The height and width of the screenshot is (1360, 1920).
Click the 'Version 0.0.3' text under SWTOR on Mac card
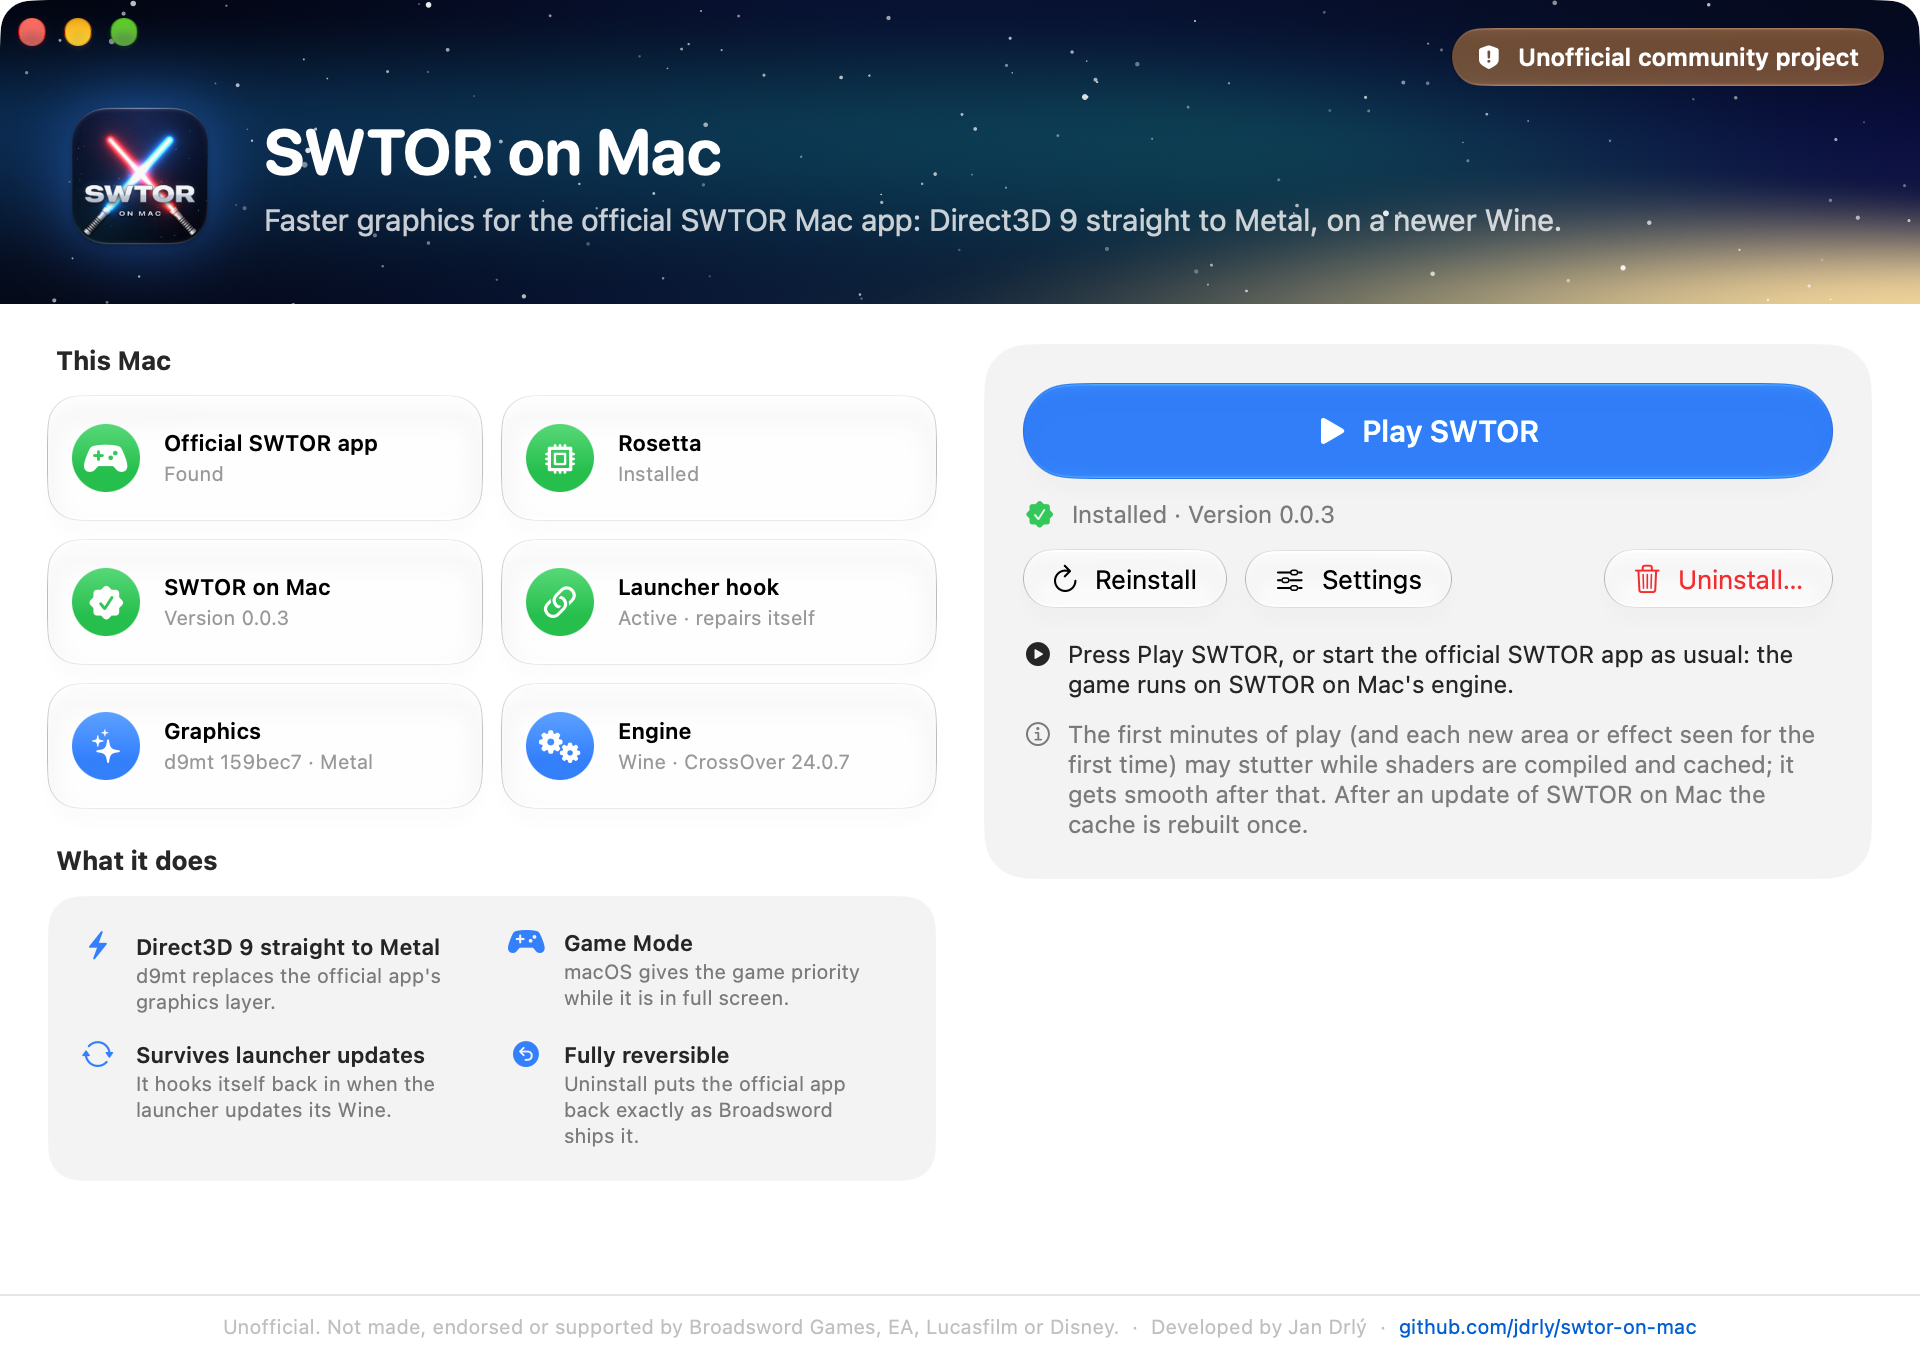point(226,618)
